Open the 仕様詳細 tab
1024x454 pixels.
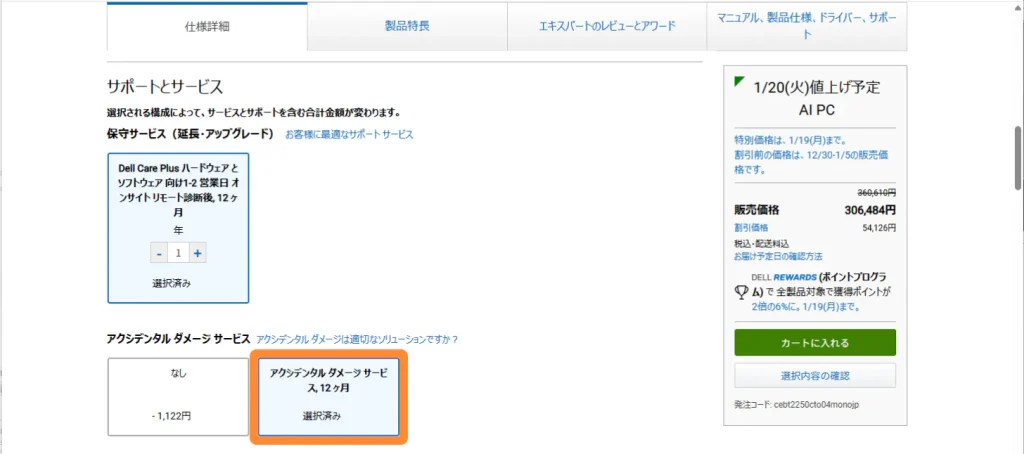click(207, 26)
